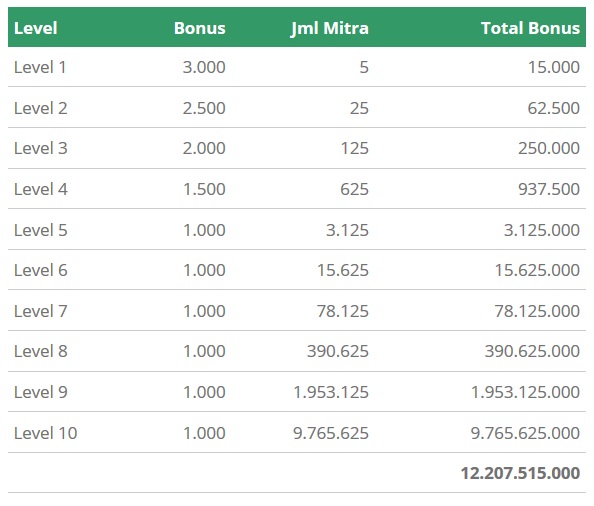Select the 3.125 mitra count cell
Screen dimensions: 594x506
(x=347, y=230)
